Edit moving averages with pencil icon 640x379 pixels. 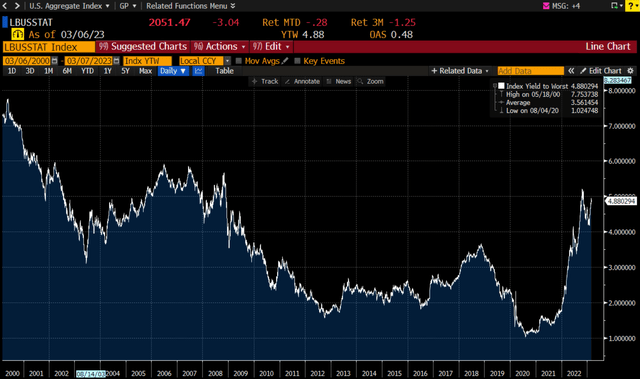(x=285, y=61)
